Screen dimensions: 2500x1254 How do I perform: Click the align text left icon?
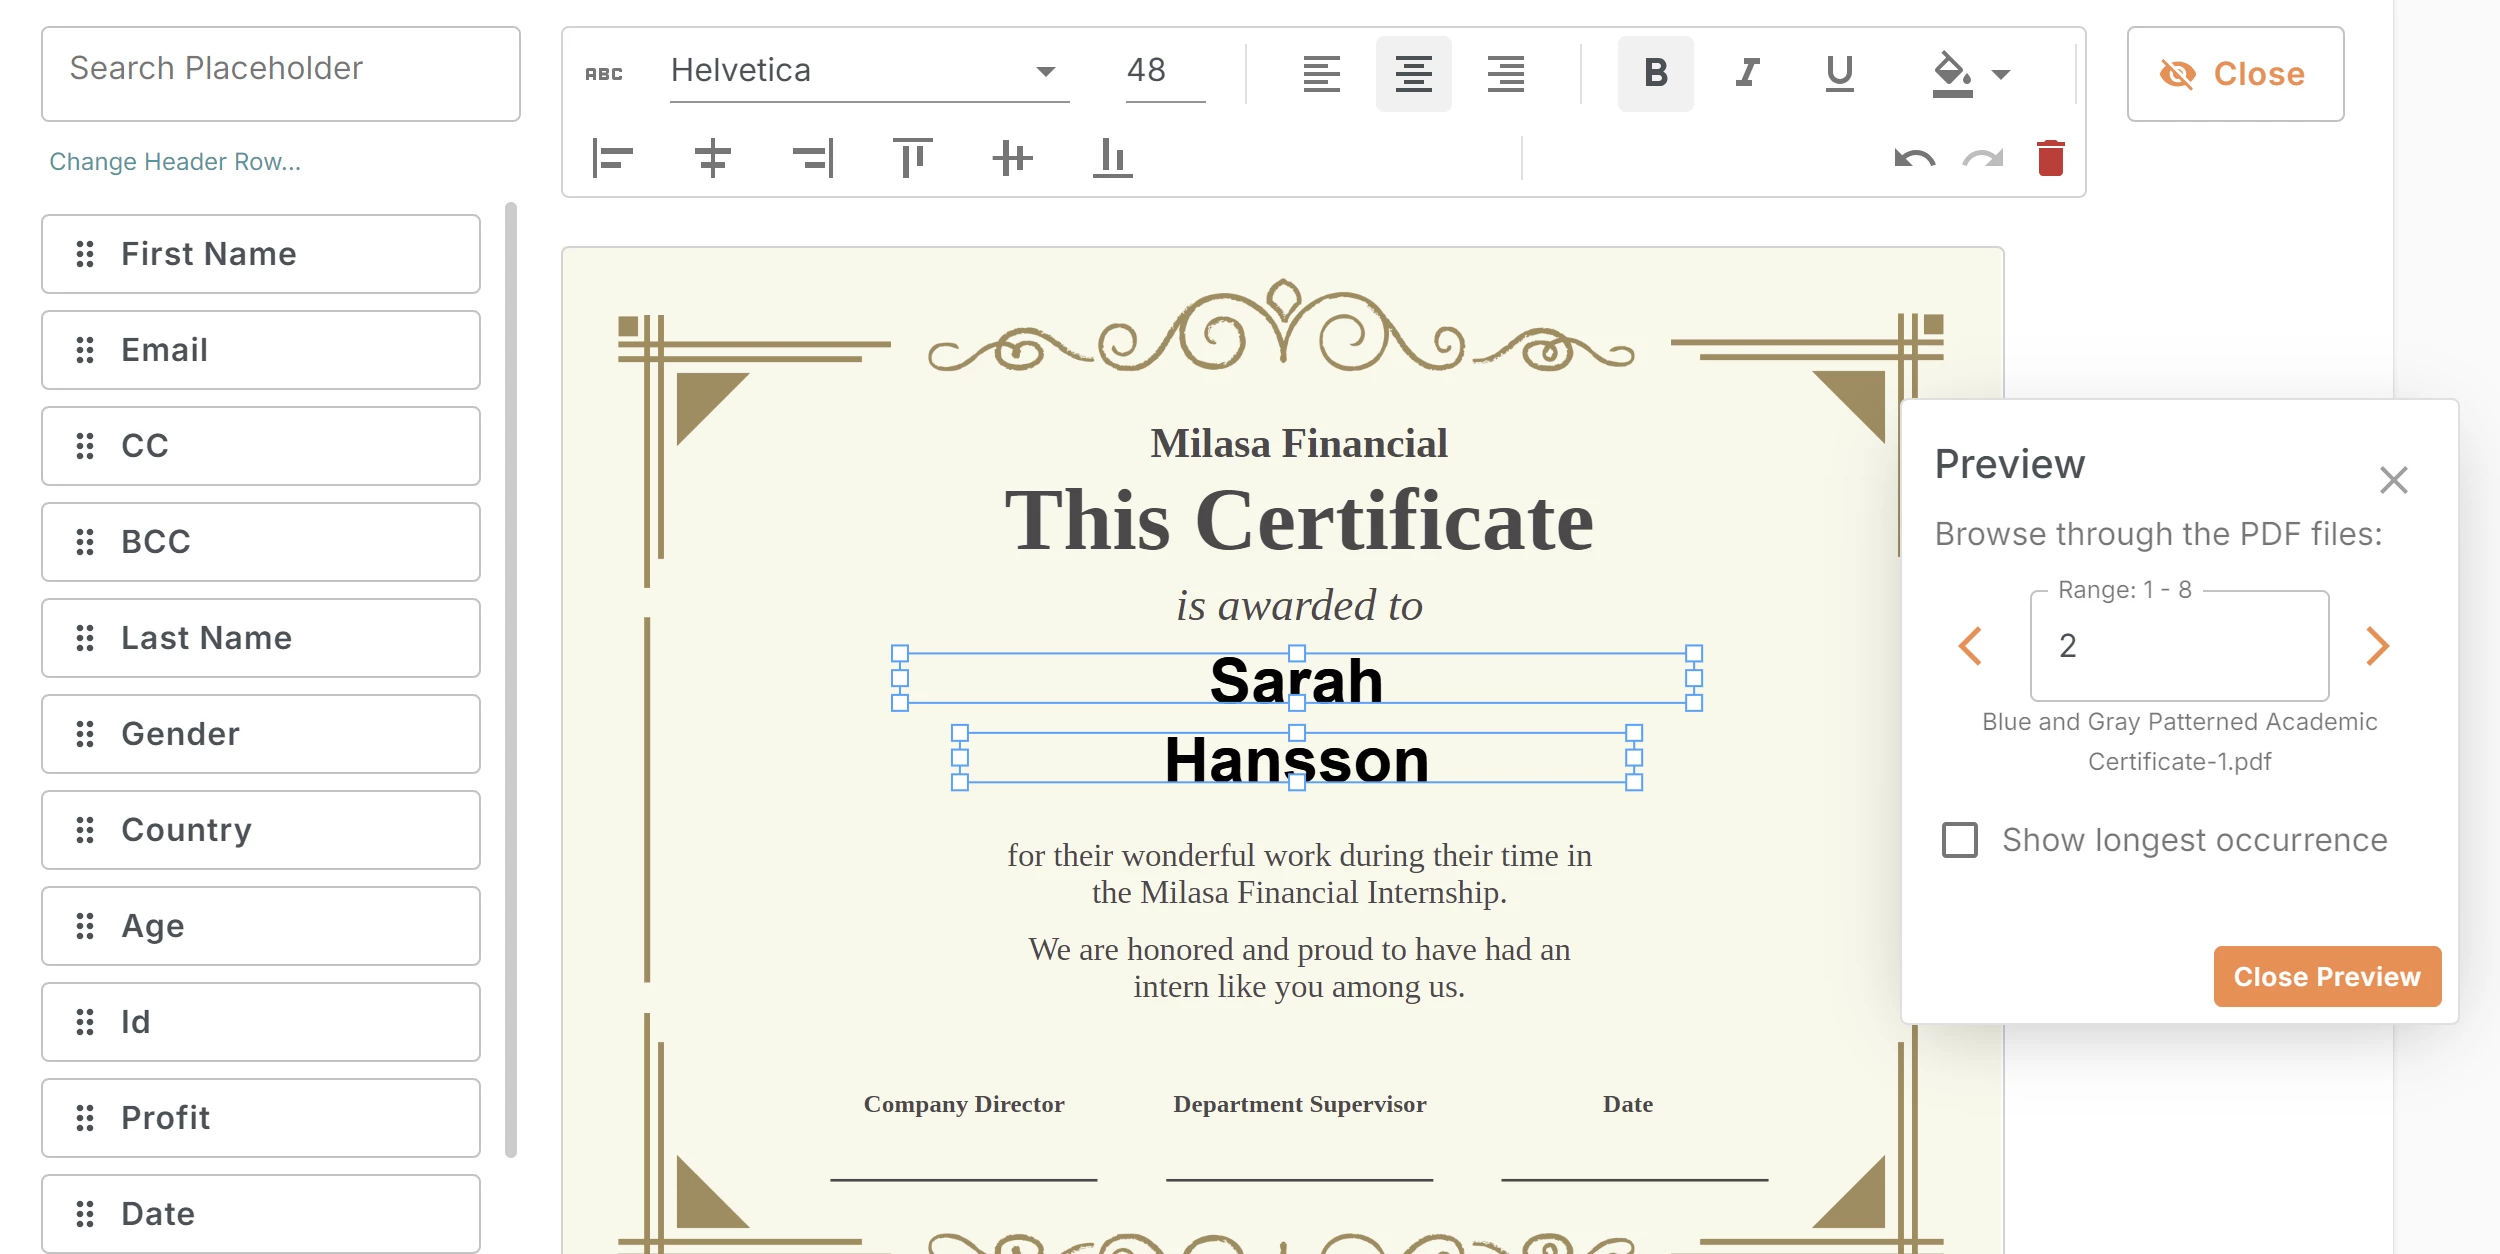pyautogui.click(x=1321, y=73)
